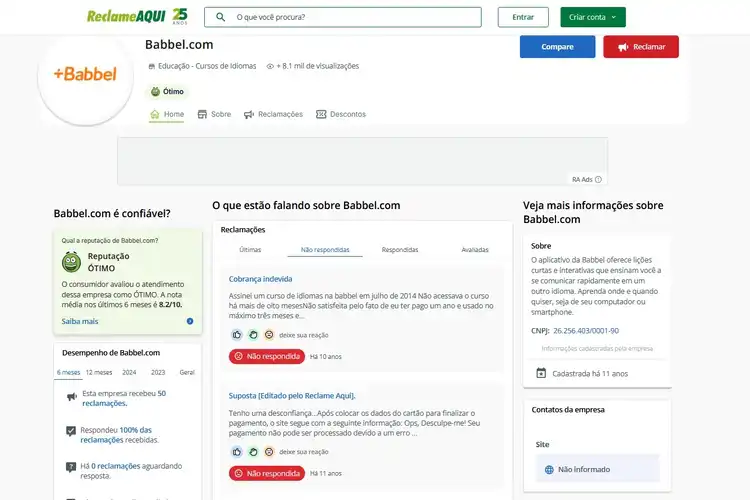750x500 pixels.
Task: Click the Descontos coupon icon
Action: 321,114
